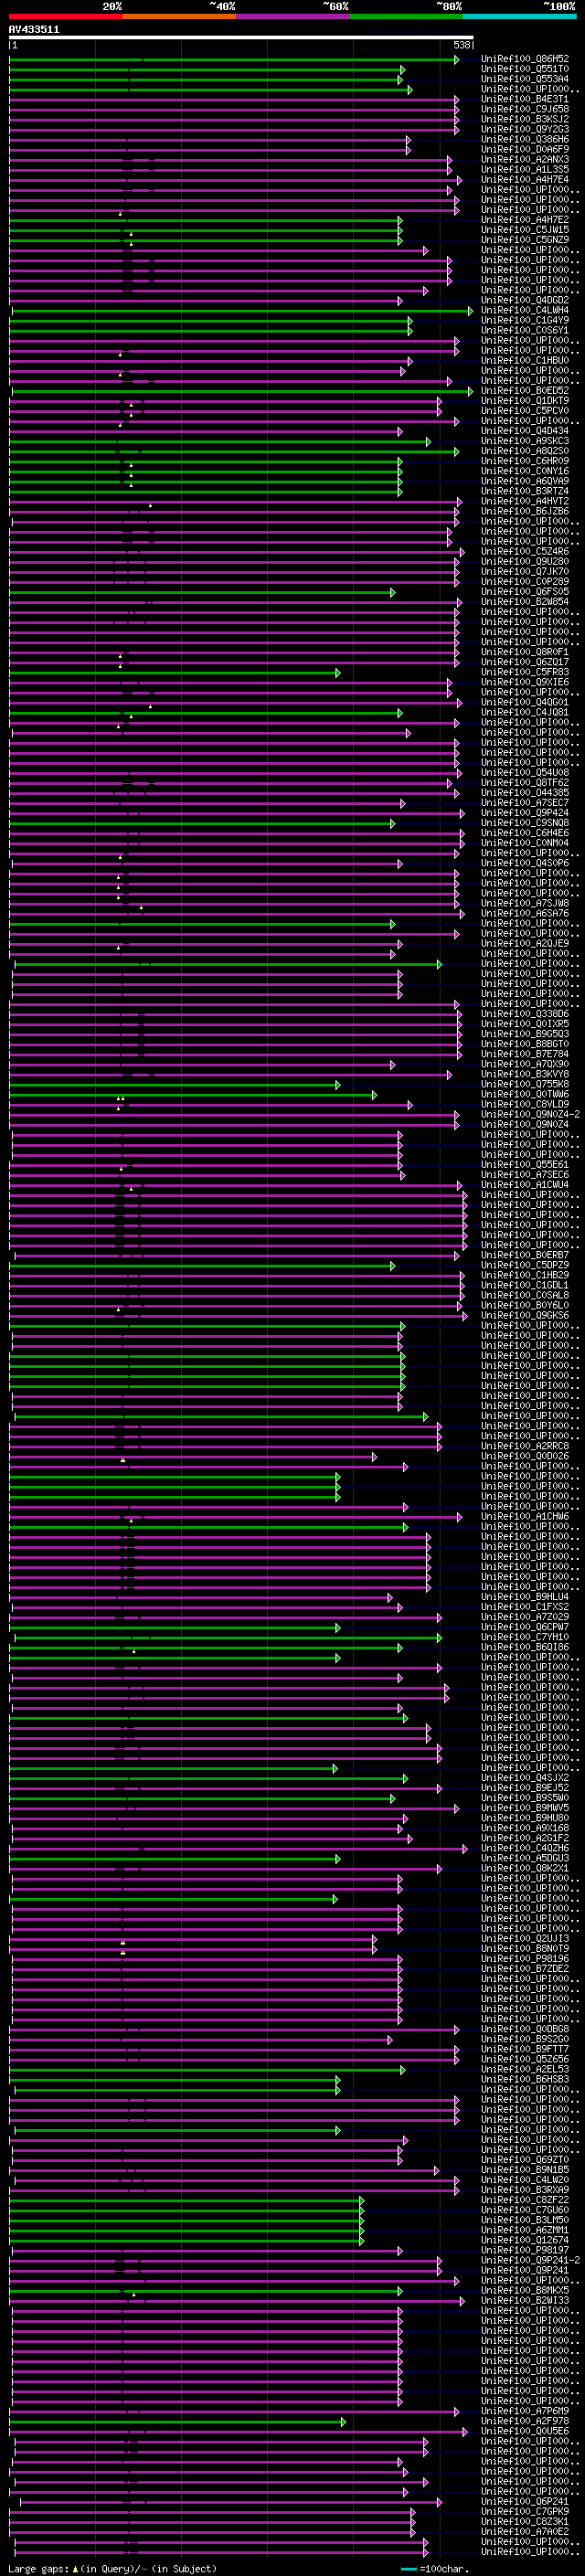Select the UniRef100_Q9NOZ4-2 label

tap(530, 1114)
